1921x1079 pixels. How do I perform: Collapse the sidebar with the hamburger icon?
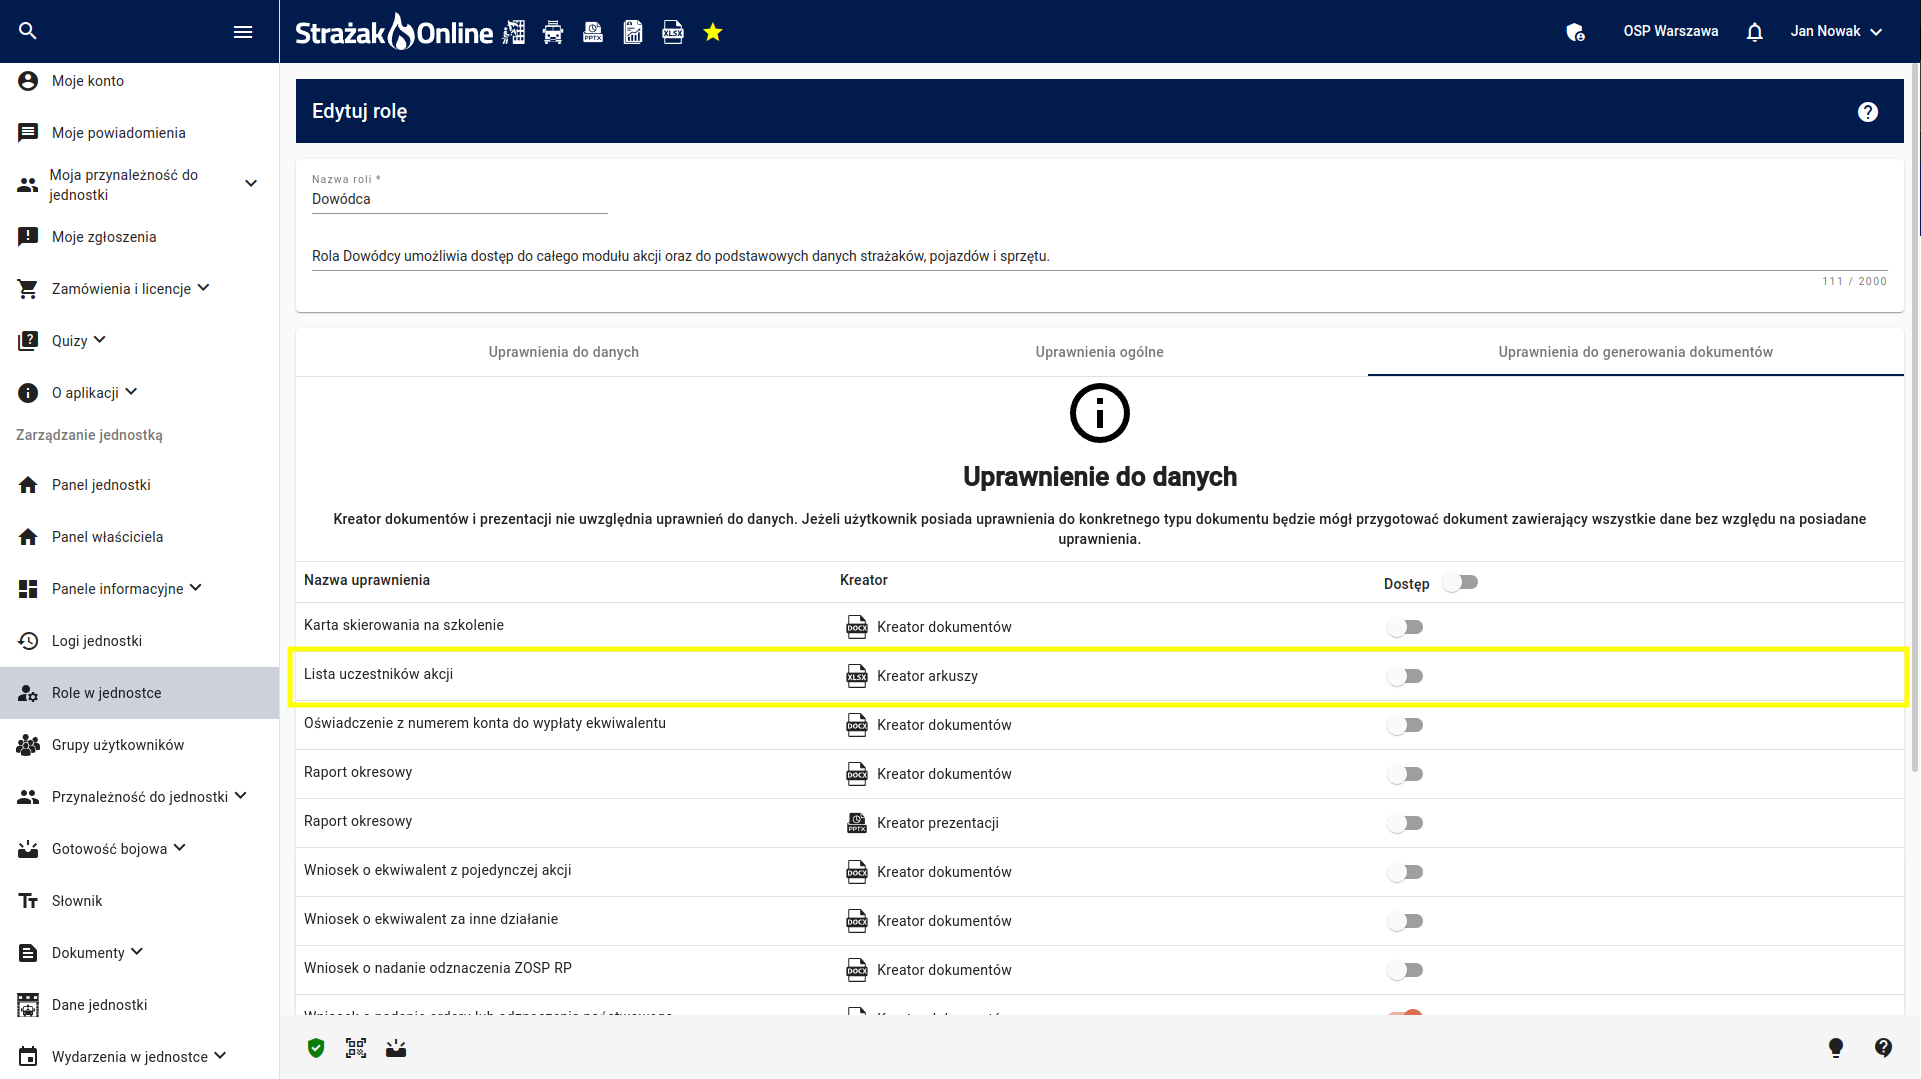click(x=243, y=32)
